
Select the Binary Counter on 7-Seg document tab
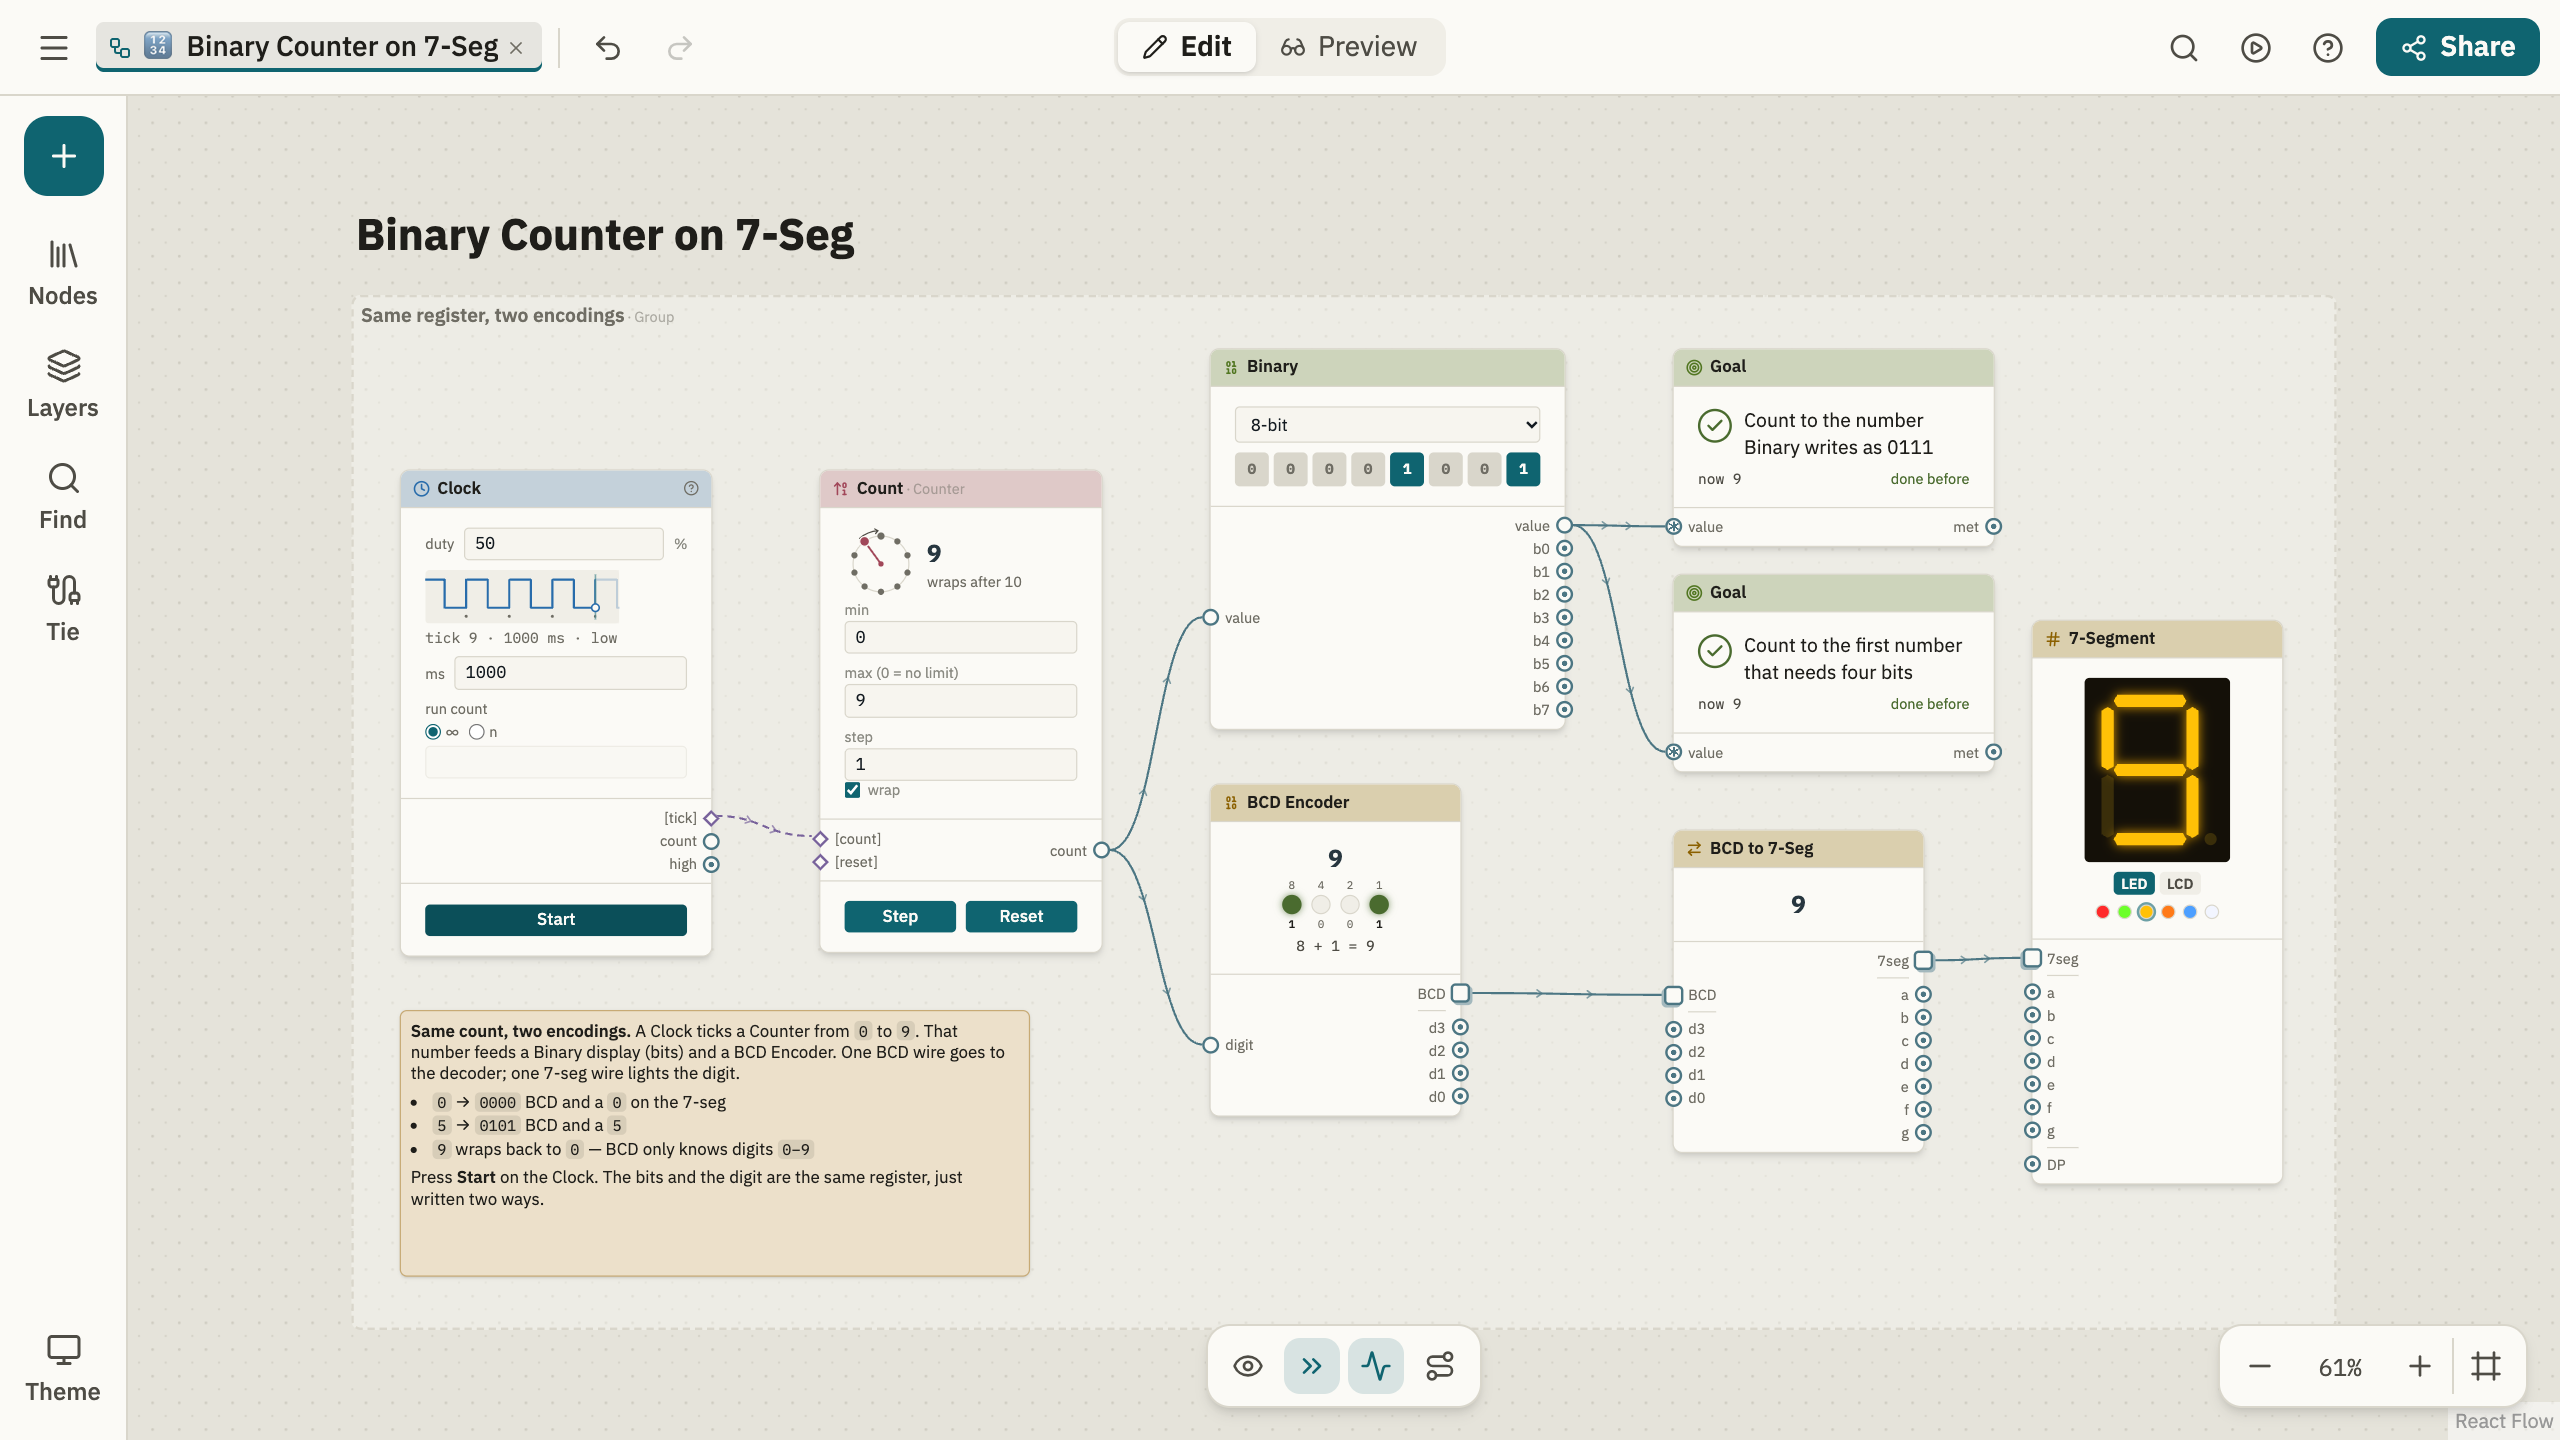[318, 47]
